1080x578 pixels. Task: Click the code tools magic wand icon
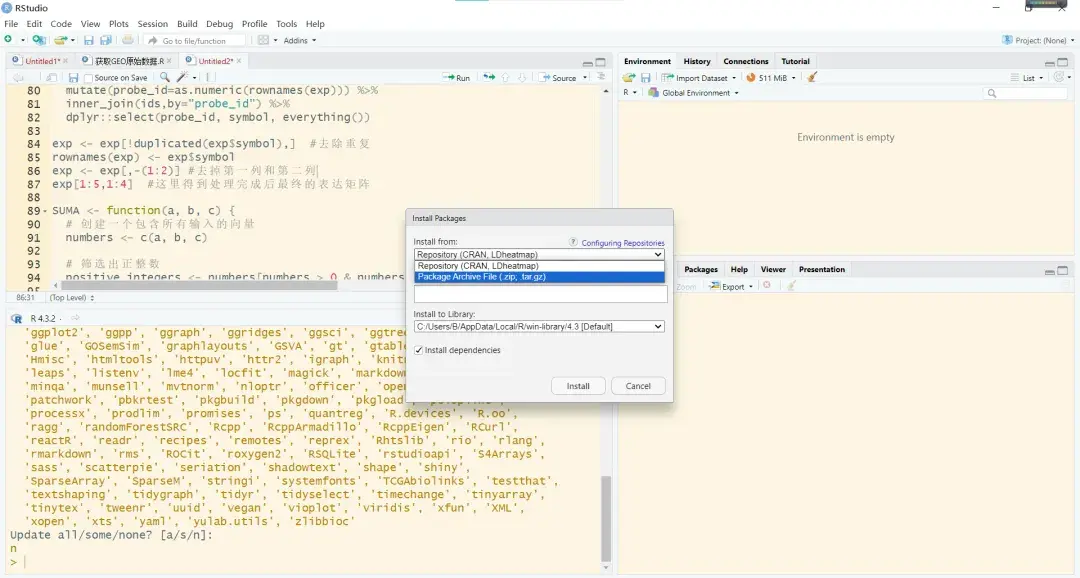coord(182,77)
